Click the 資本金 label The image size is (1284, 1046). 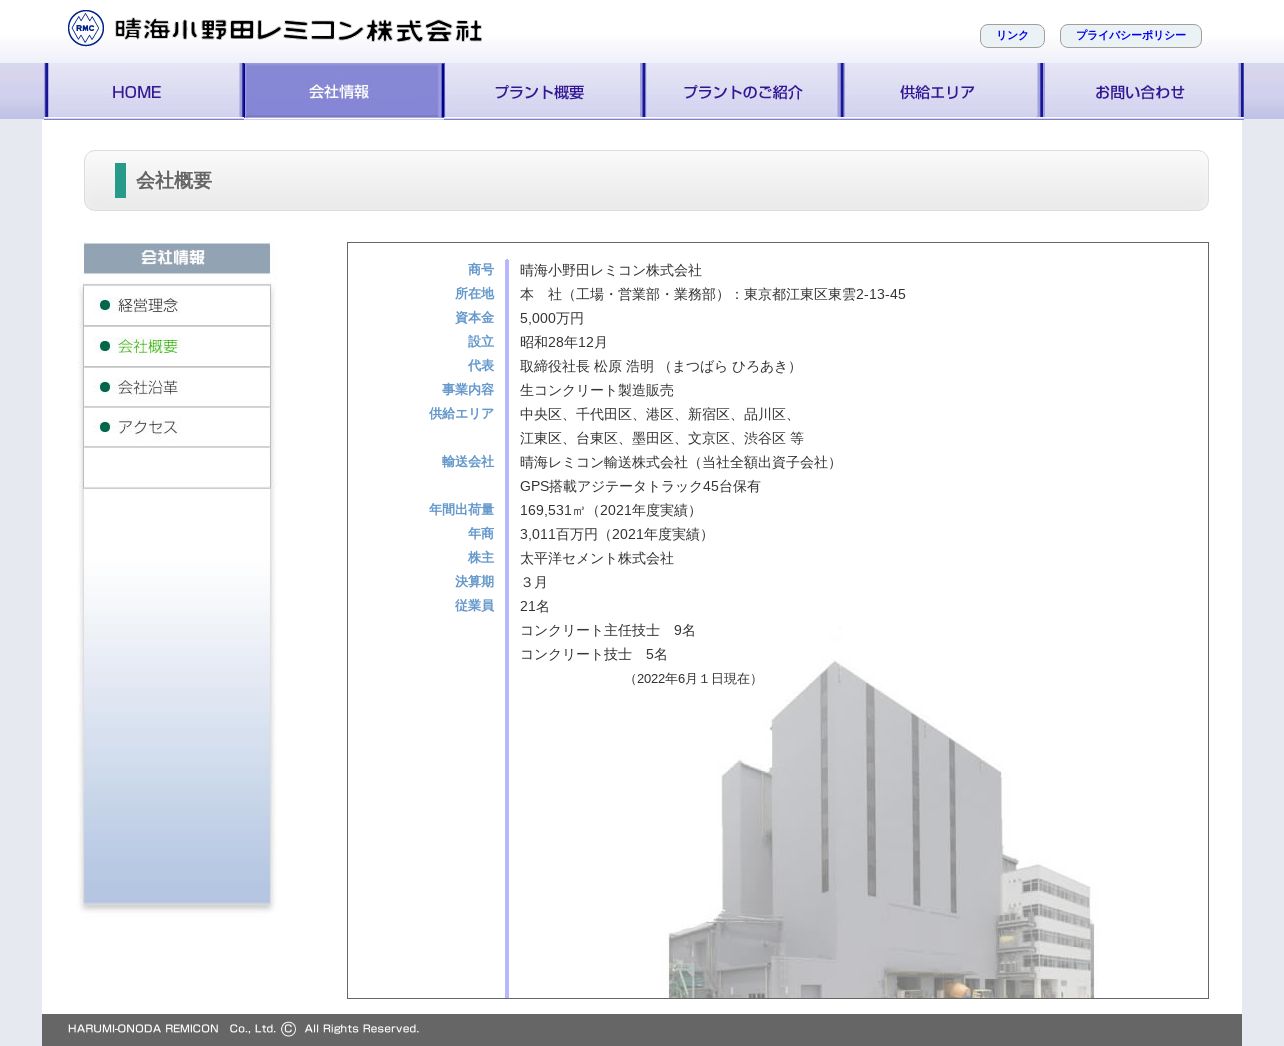[475, 318]
